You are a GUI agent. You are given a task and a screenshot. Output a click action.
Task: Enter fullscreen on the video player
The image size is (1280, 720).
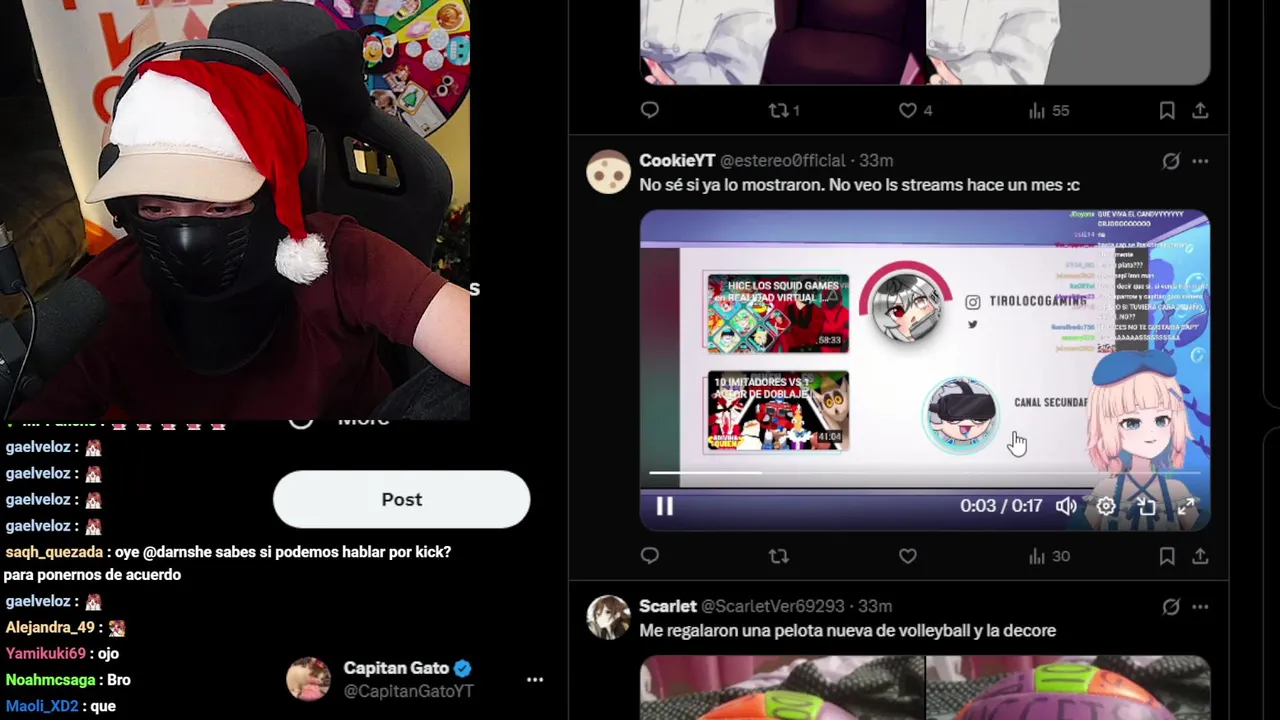point(1186,506)
